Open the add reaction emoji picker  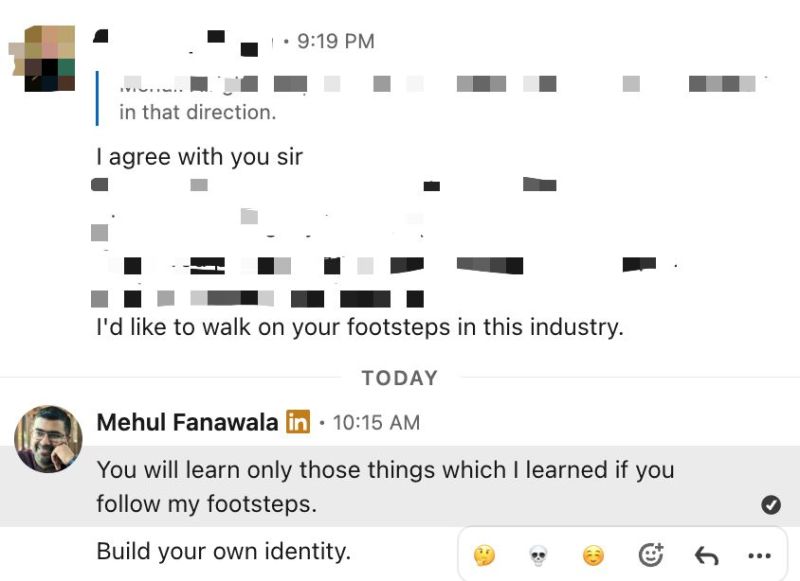pos(651,555)
